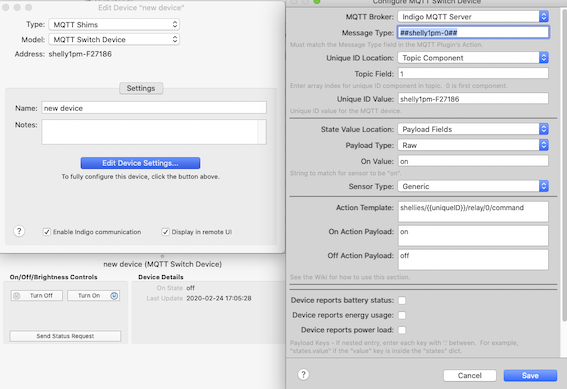Click the device Name field

click(x=154, y=108)
